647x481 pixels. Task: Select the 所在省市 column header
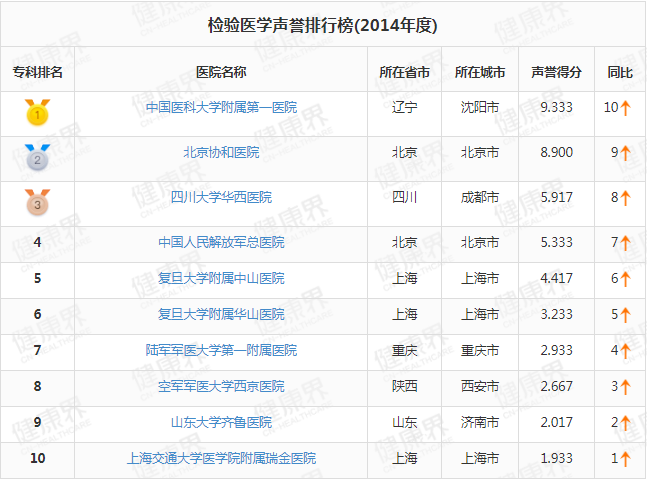point(404,72)
